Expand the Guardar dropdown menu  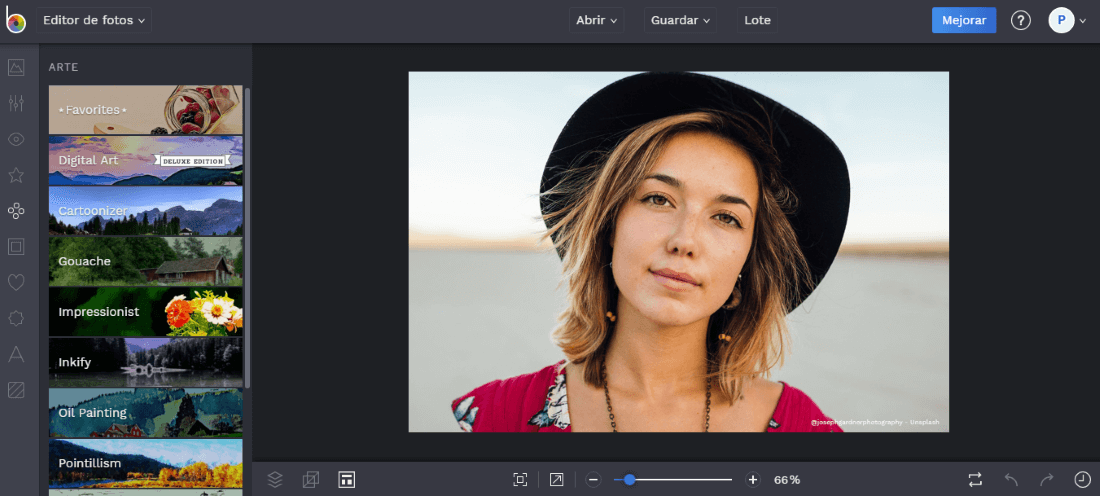680,20
